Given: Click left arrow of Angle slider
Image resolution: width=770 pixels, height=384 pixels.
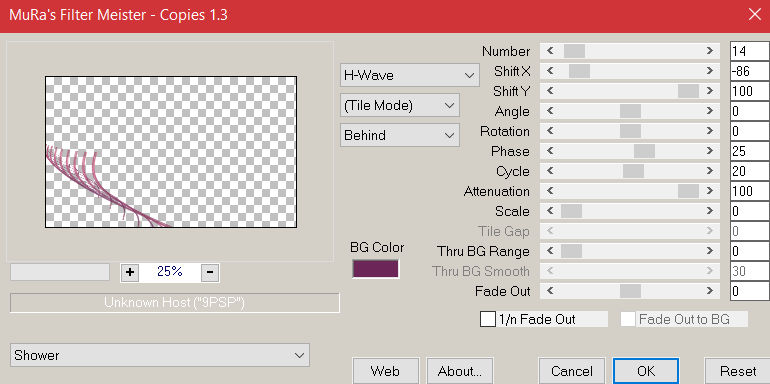Looking at the screenshot, I should (x=550, y=111).
